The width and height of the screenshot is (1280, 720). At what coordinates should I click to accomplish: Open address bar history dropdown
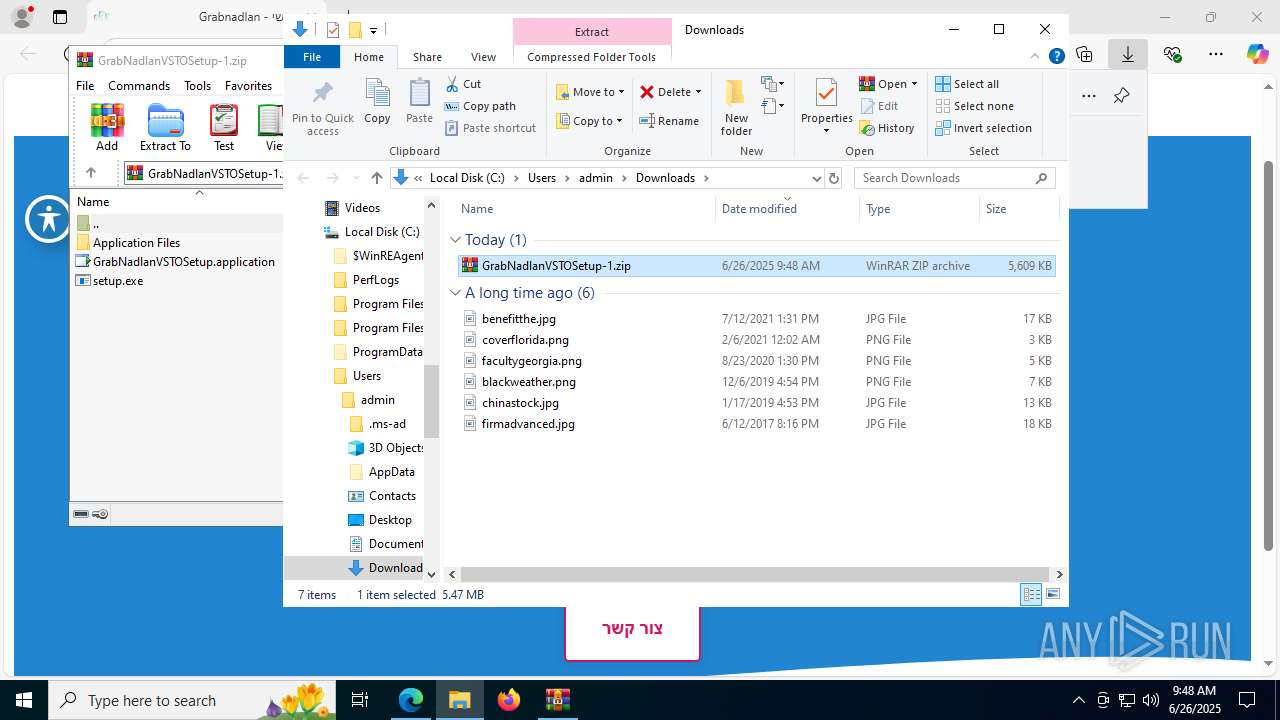817,178
